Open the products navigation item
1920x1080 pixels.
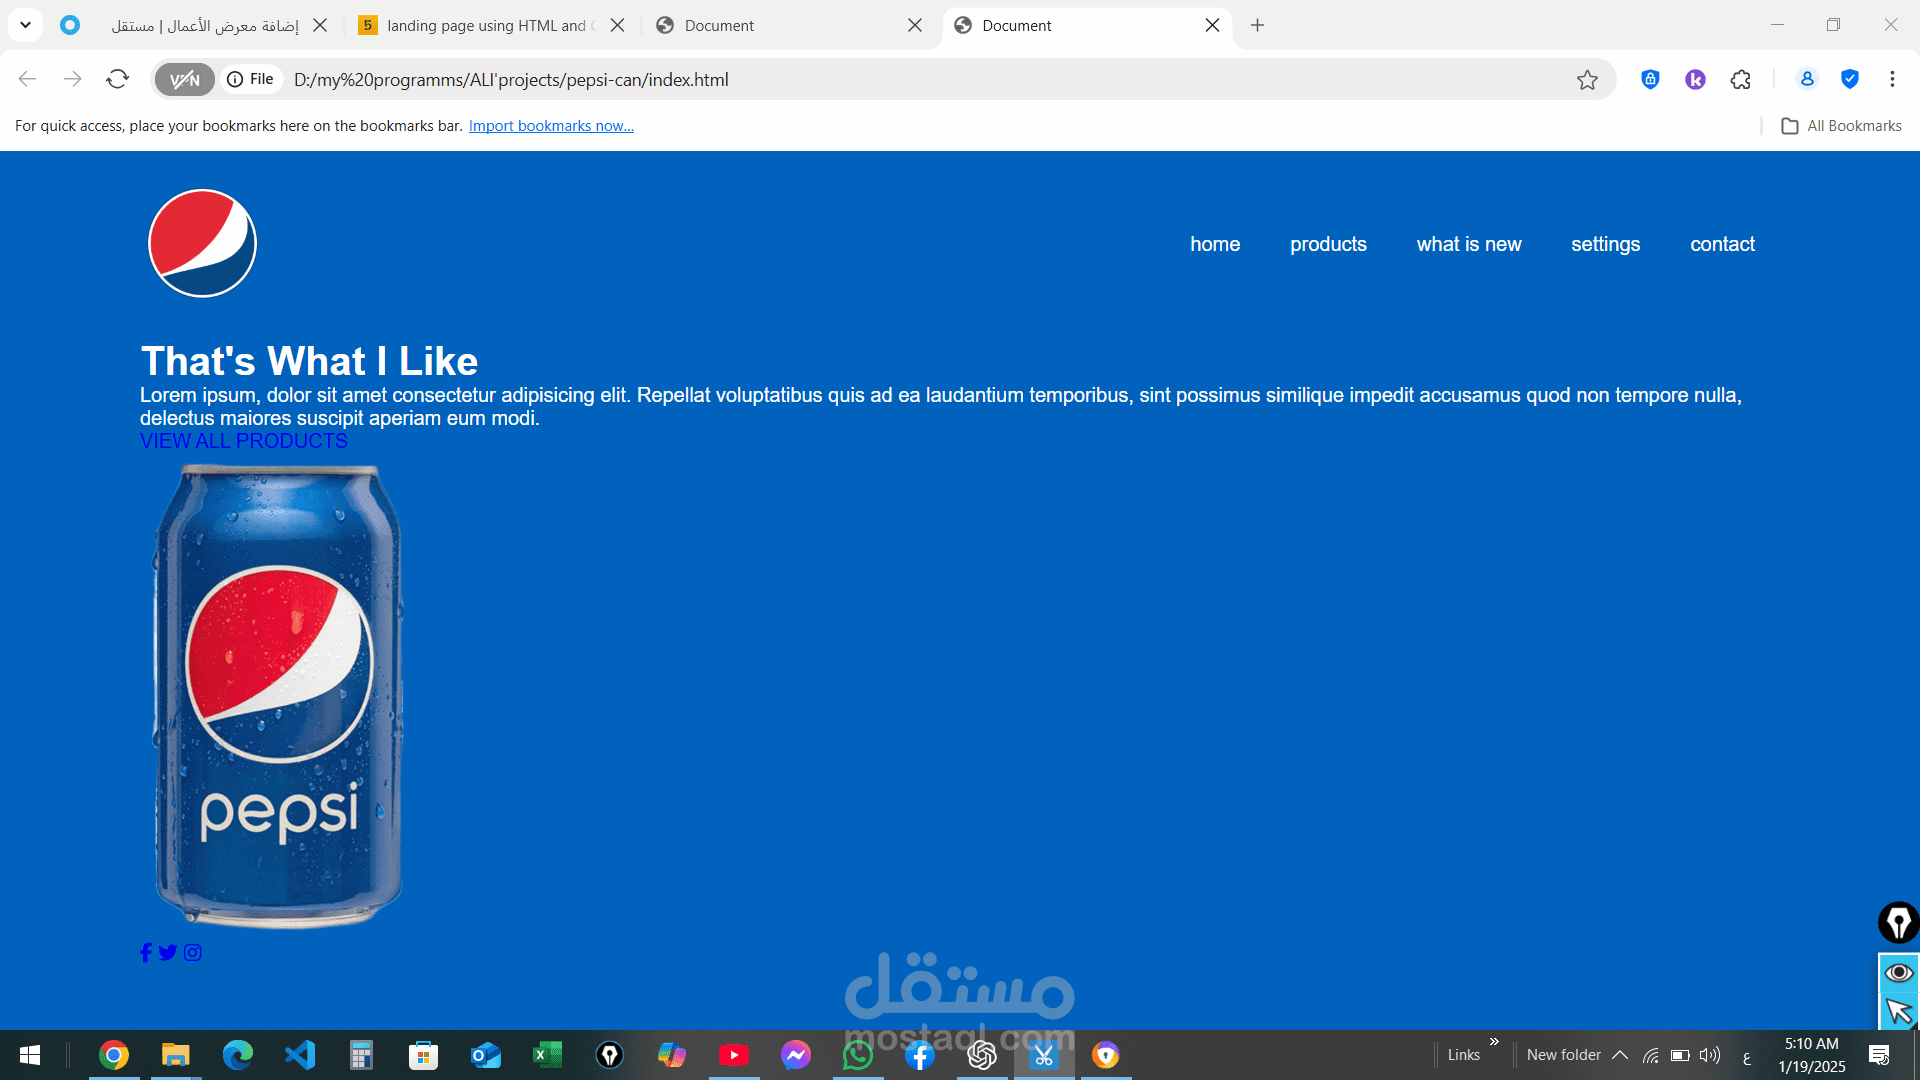(1328, 244)
